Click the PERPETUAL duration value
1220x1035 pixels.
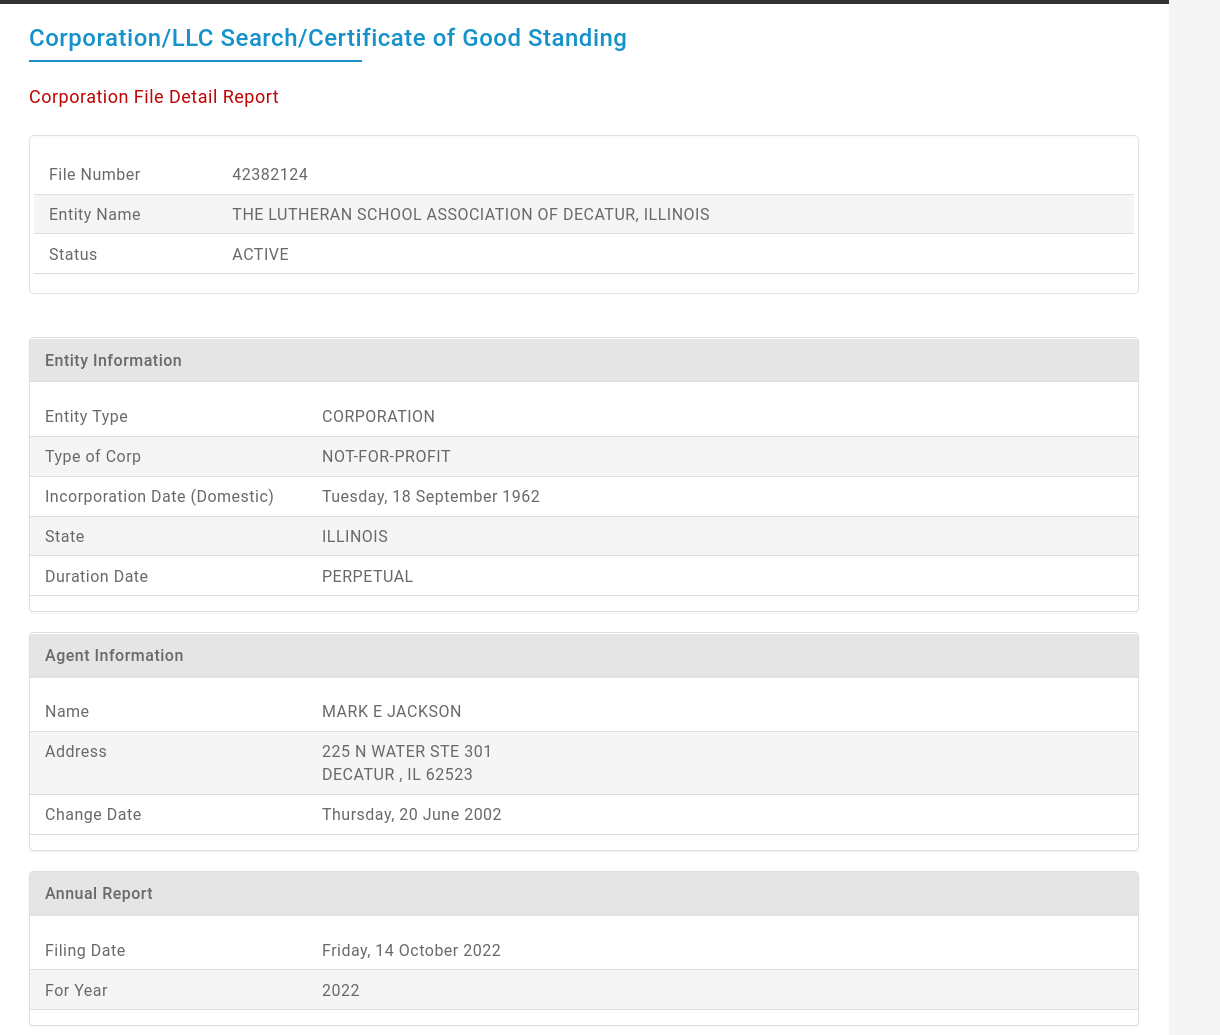[367, 576]
